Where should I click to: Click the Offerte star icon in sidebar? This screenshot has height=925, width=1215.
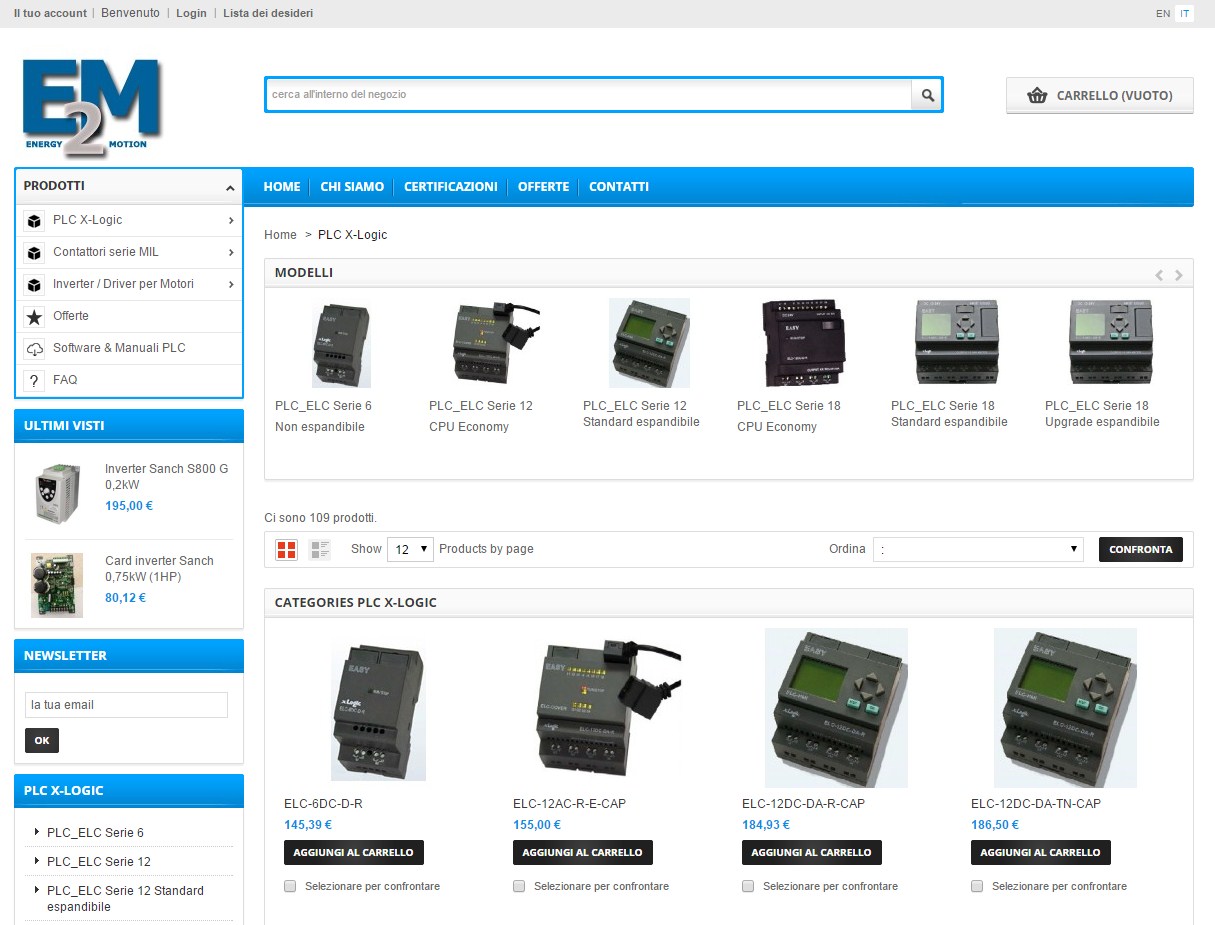(35, 317)
